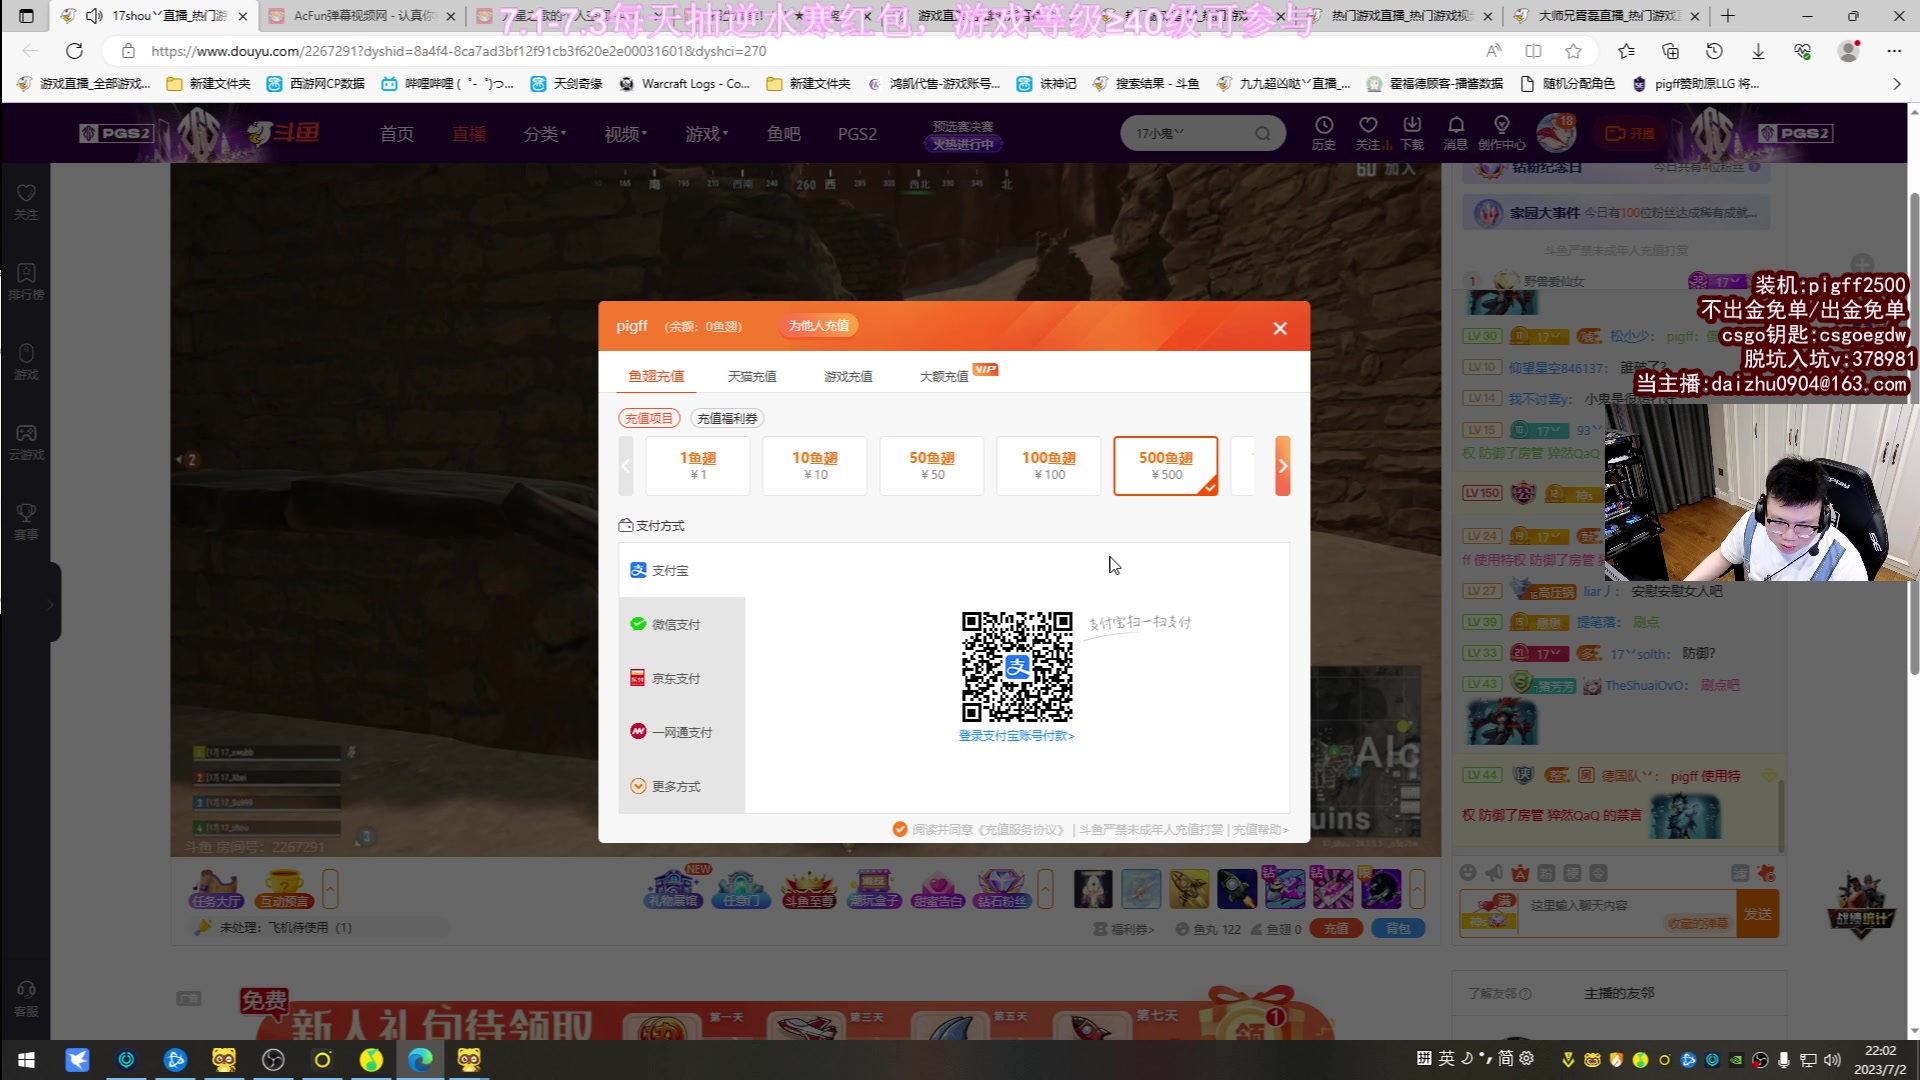Viewport: 1920px width, 1080px height.
Task: Open 排行榜 from the left sidebar
Action: pyautogui.click(x=27, y=280)
